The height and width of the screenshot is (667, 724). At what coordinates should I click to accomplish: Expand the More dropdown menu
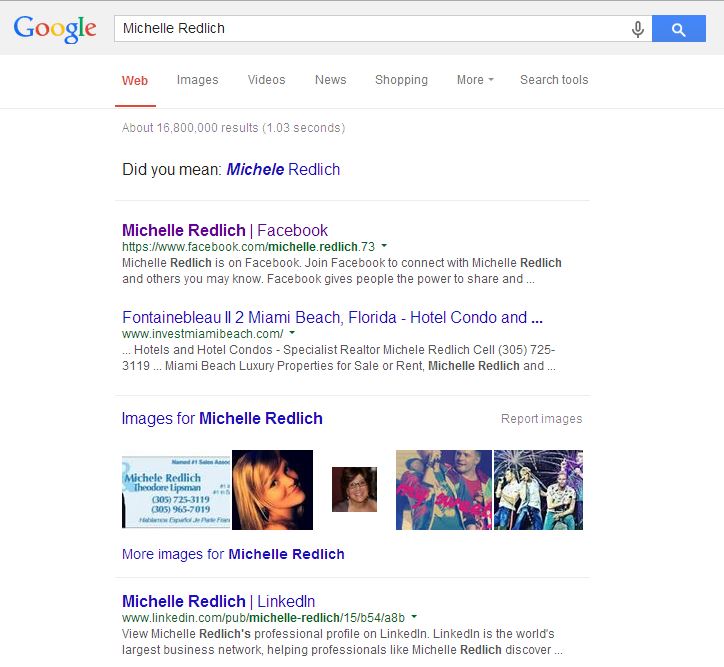[474, 80]
